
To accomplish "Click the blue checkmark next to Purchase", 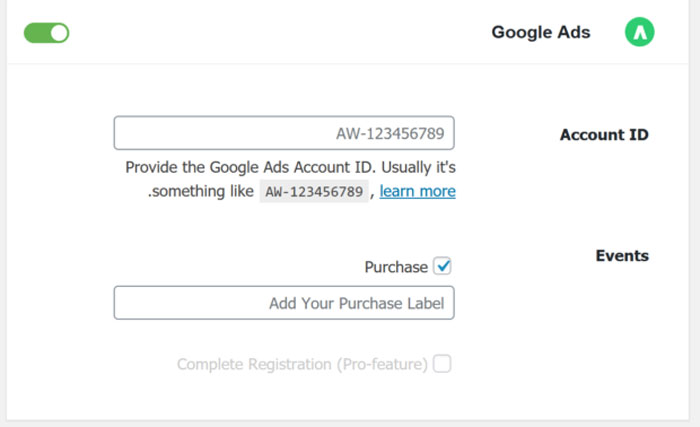I will click(x=443, y=266).
